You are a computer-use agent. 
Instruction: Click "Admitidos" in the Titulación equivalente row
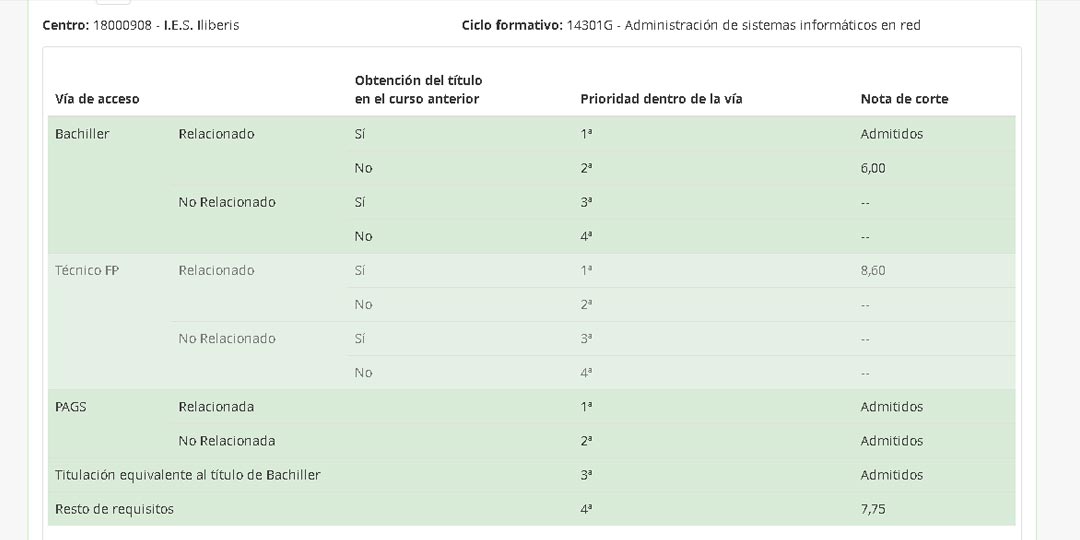coord(891,475)
